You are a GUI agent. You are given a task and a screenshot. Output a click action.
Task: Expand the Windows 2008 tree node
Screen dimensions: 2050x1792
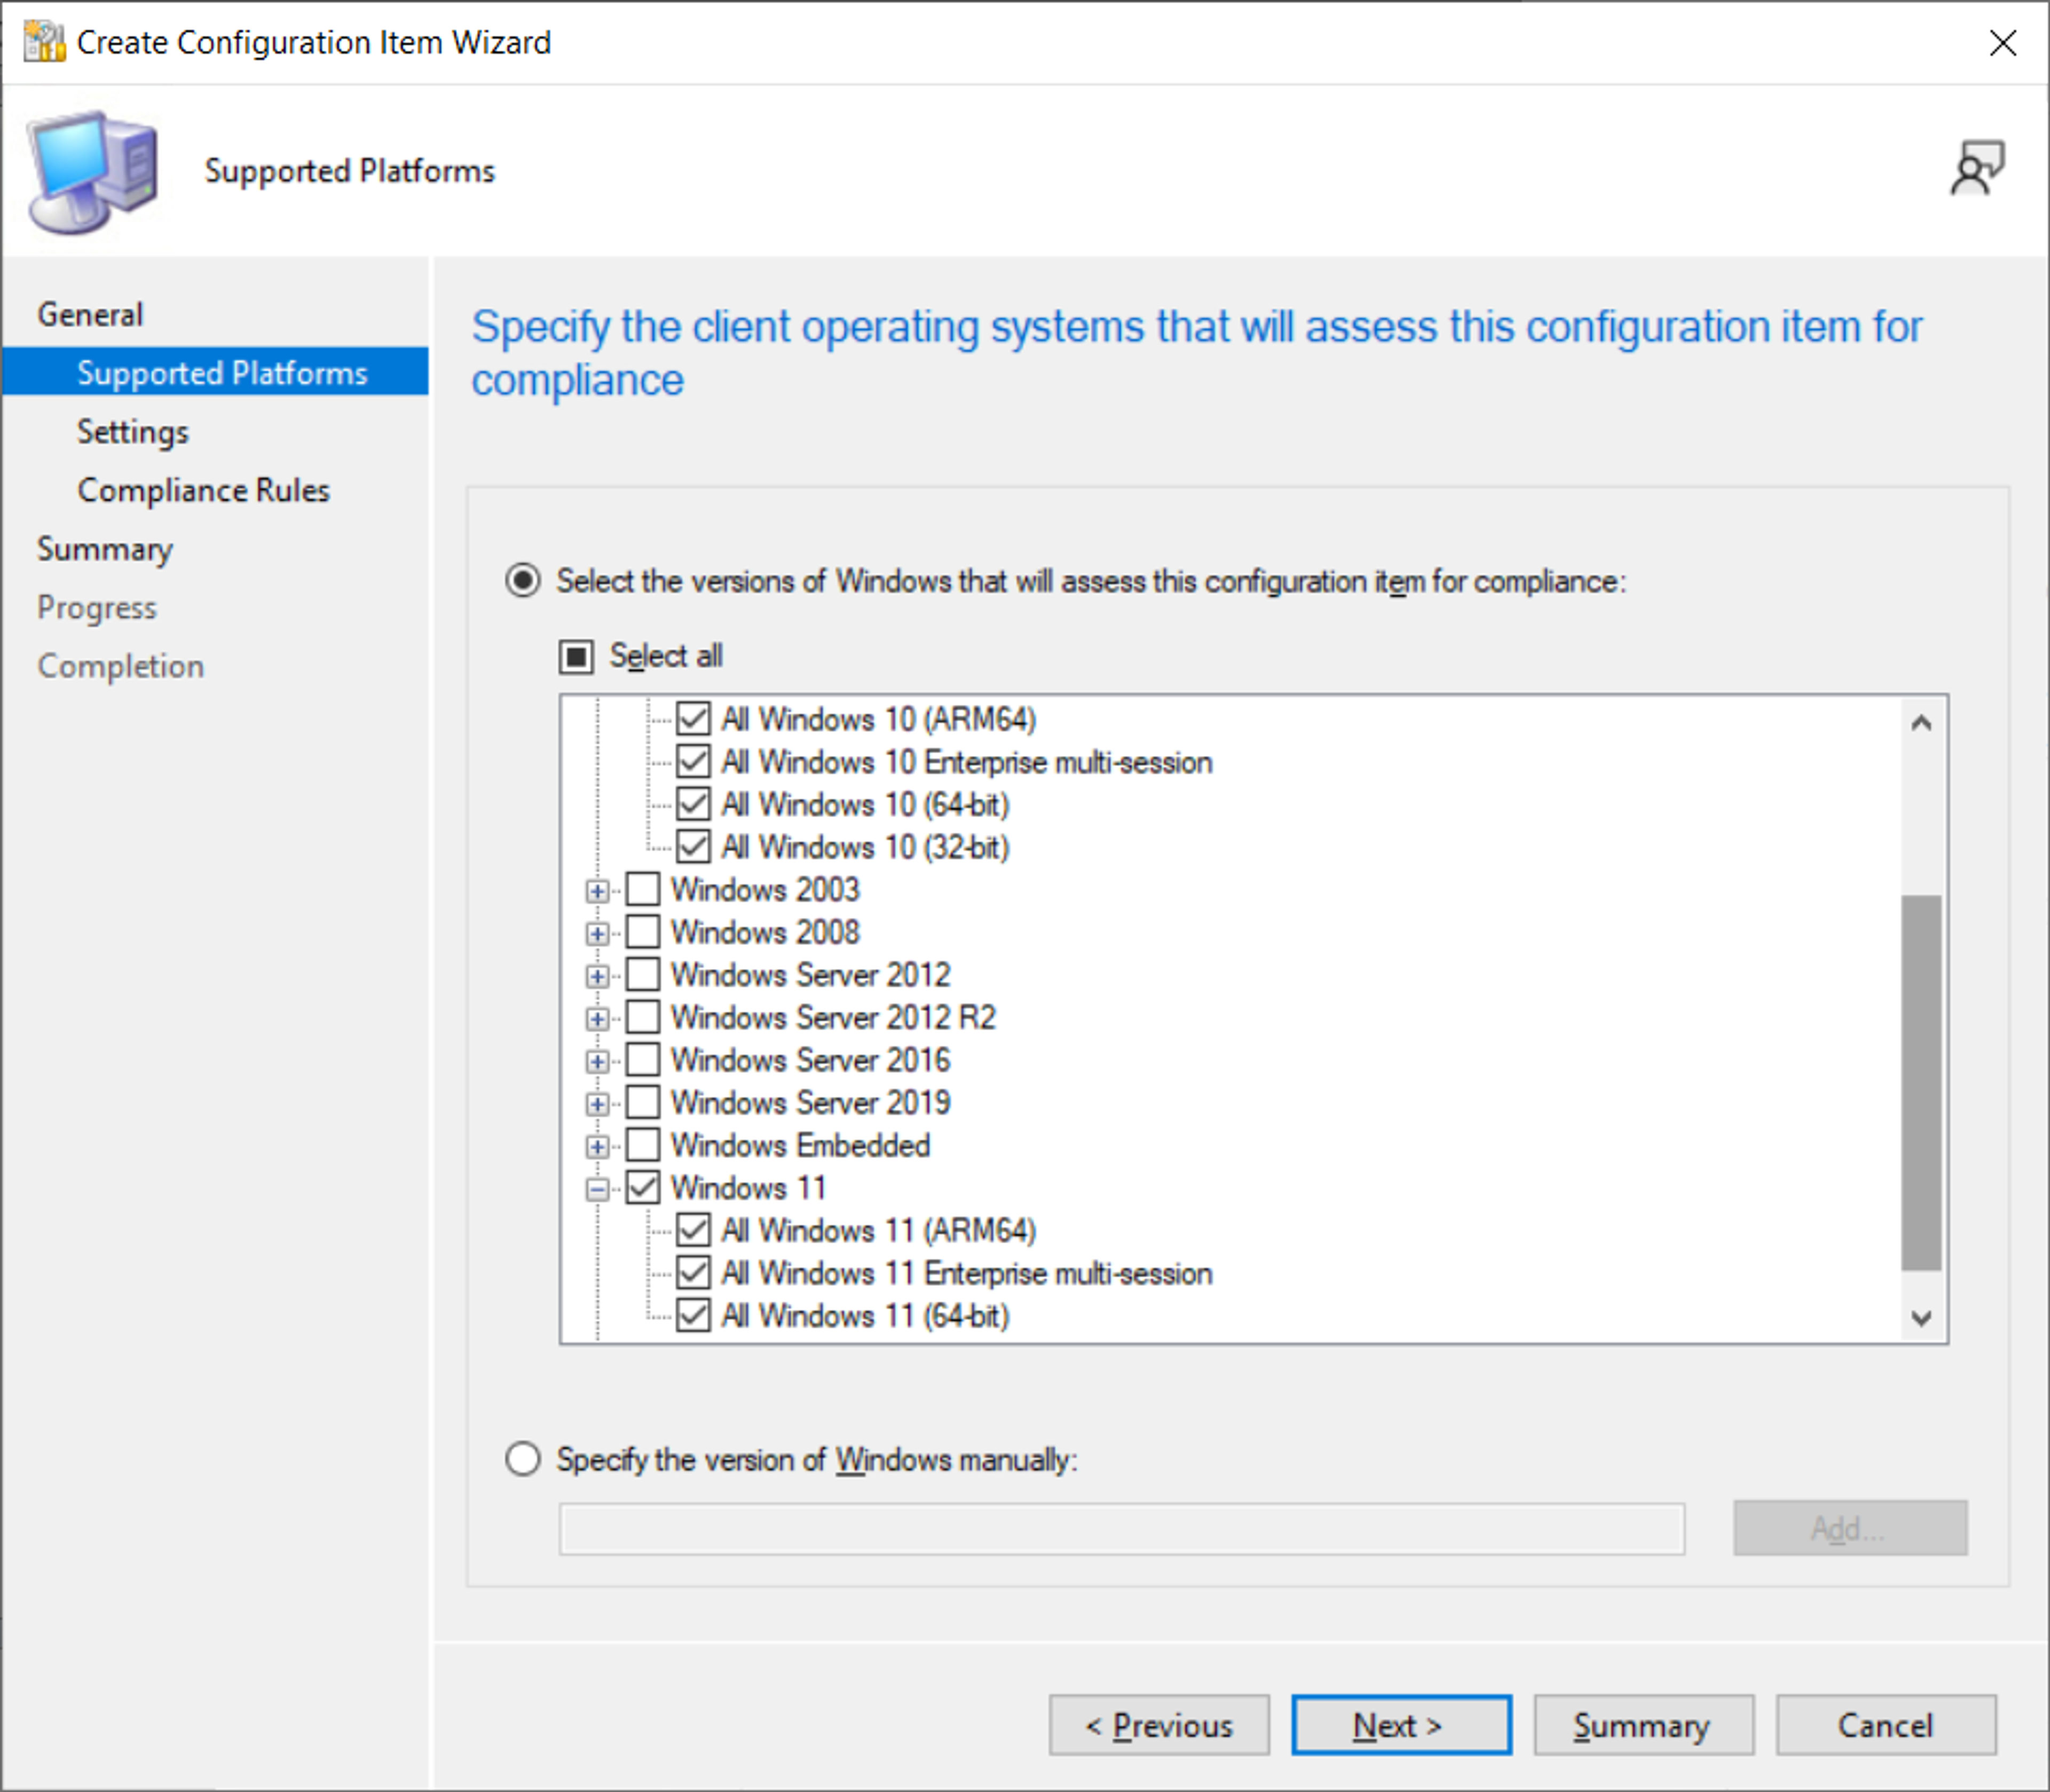[597, 933]
